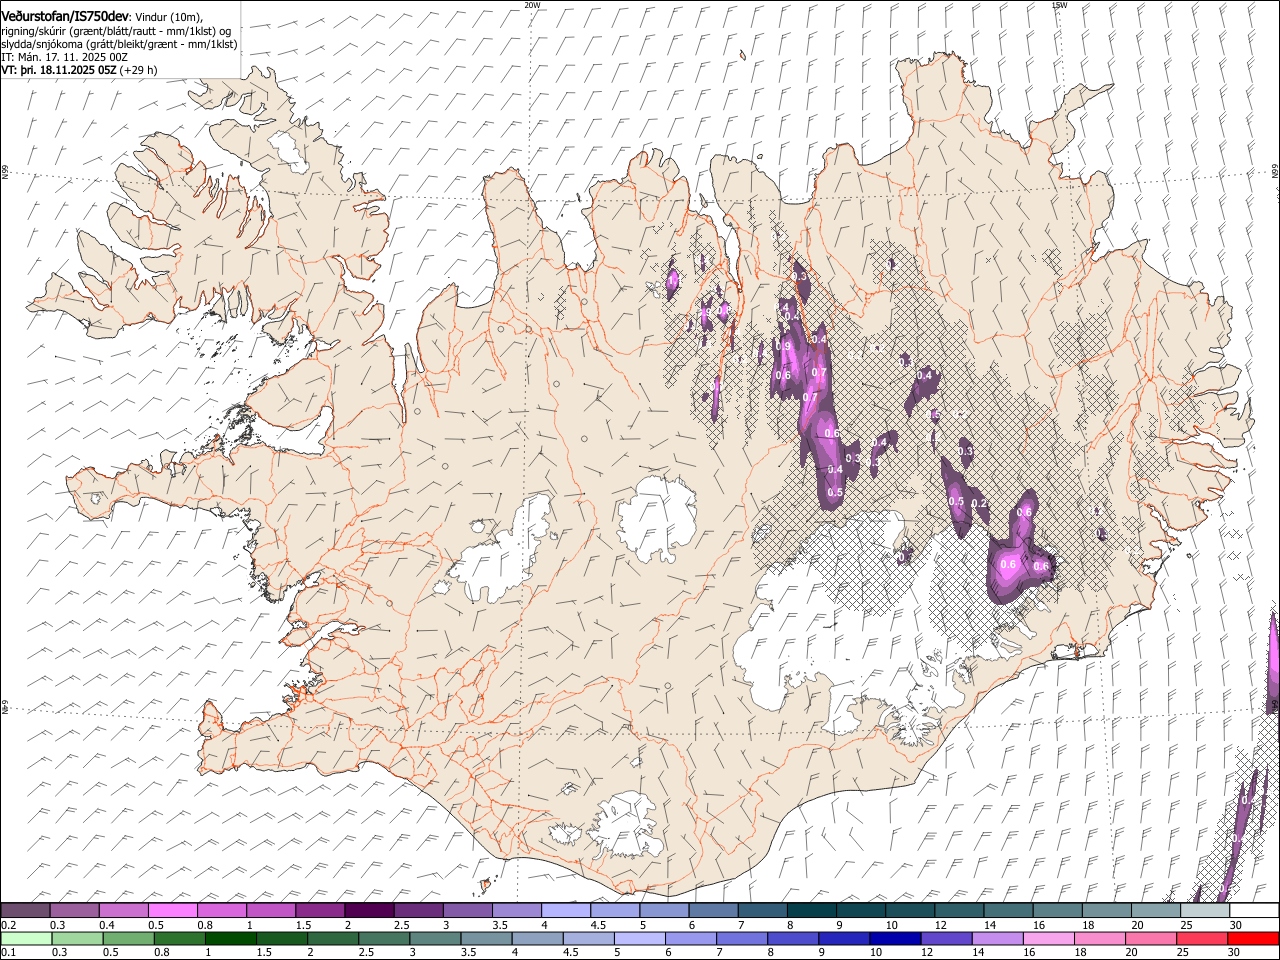Select light pink lower swatch between 16 and 18
The height and width of the screenshot is (960, 1280).
point(1047,939)
